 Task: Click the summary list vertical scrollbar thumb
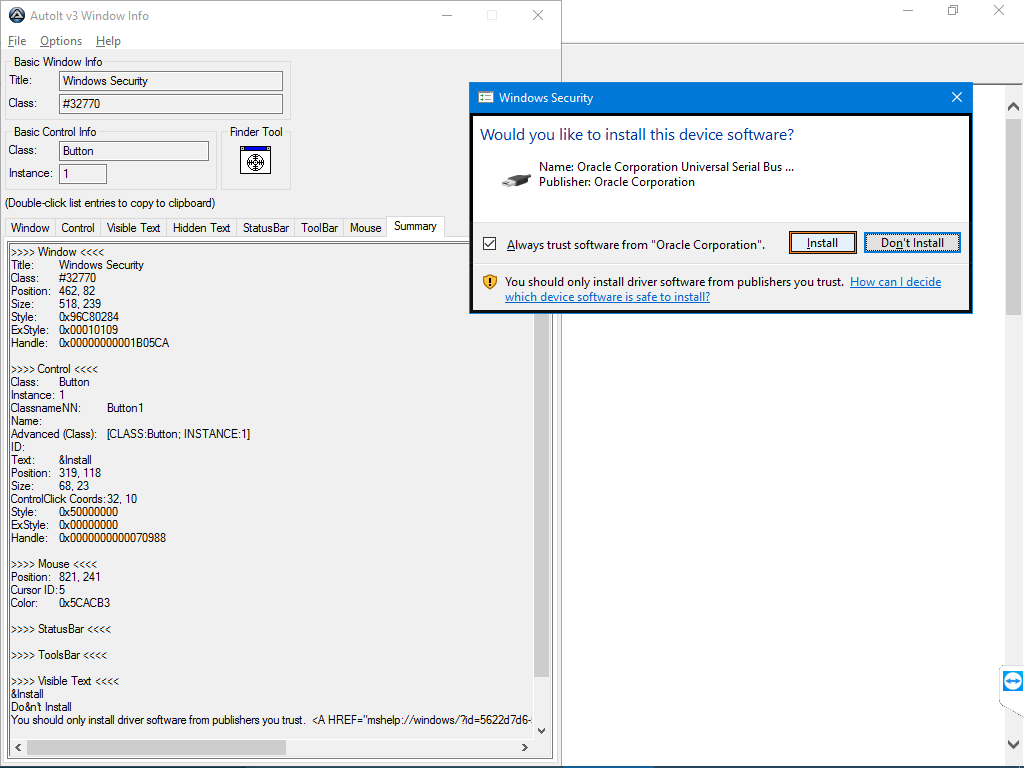click(541, 495)
